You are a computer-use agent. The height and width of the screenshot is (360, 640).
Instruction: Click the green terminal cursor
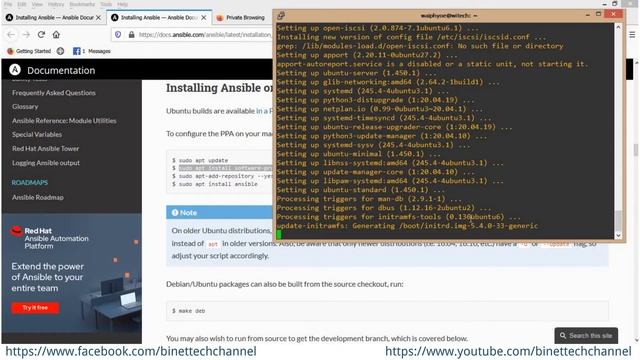click(279, 234)
